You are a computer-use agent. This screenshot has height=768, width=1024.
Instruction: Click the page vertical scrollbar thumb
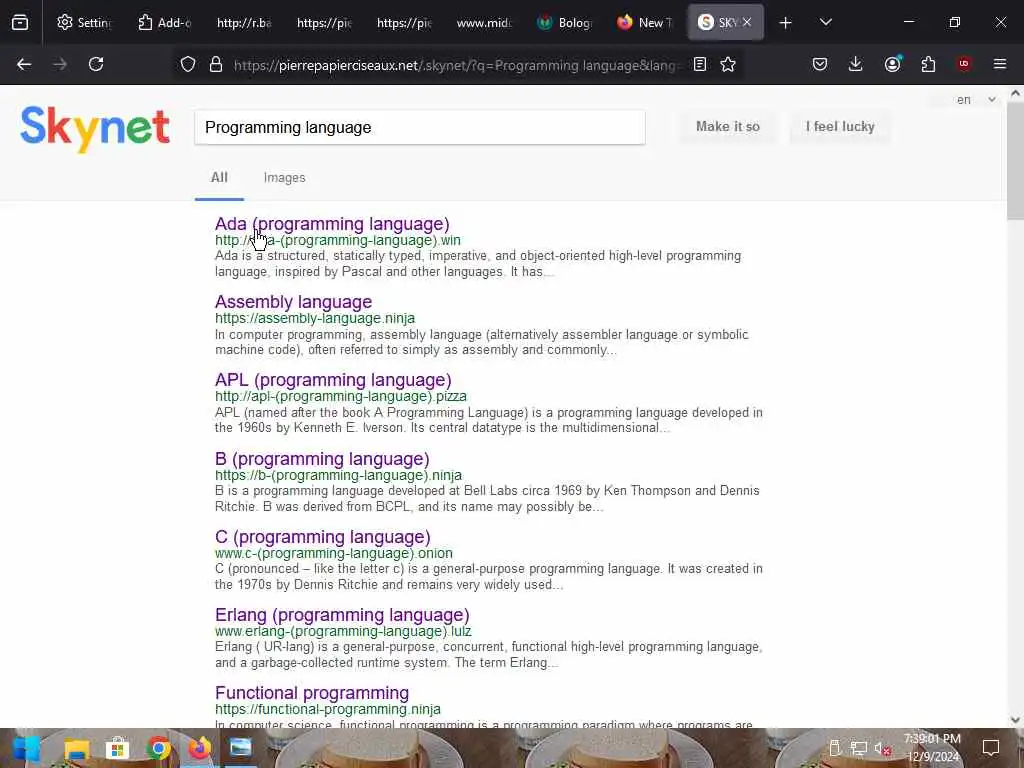click(1015, 161)
